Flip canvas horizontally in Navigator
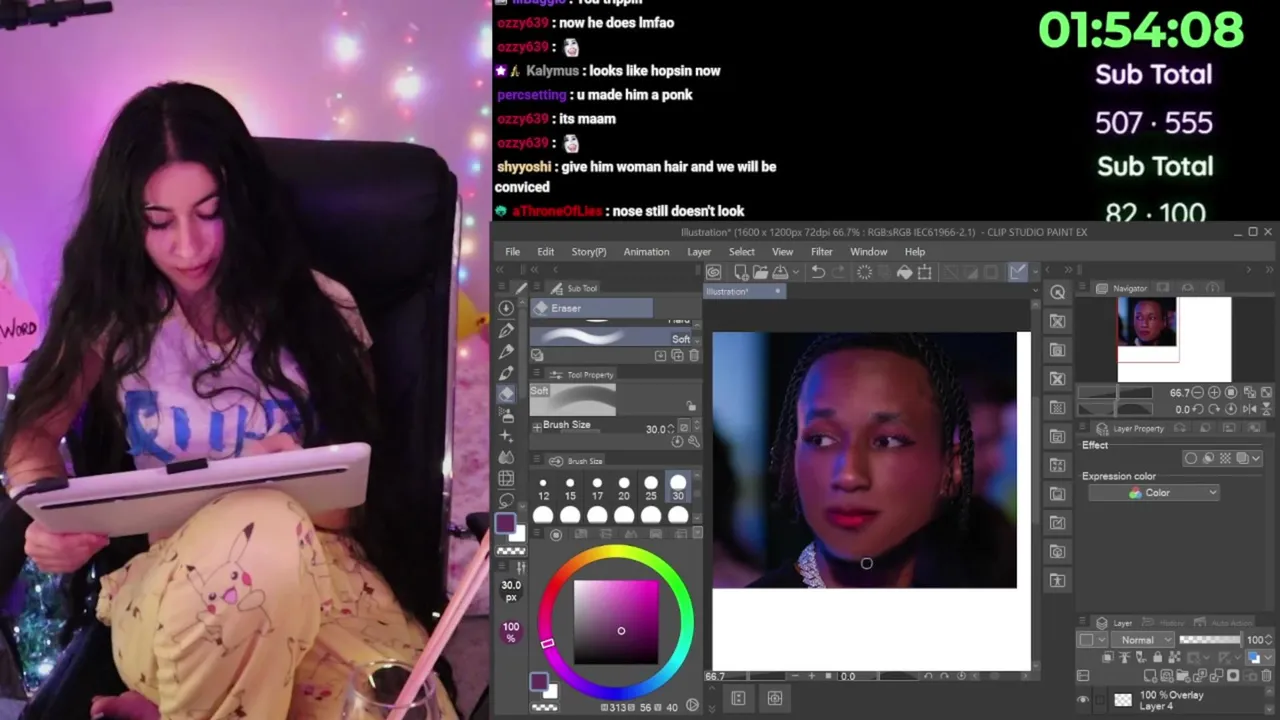This screenshot has width=1280, height=720. pos(1249,409)
